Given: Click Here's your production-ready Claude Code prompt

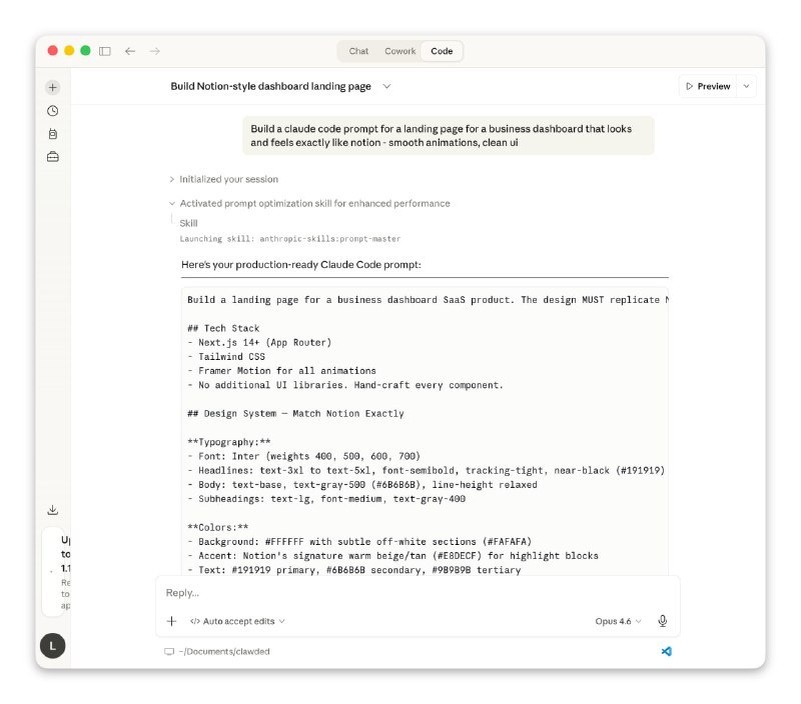Looking at the screenshot, I should [x=301, y=265].
